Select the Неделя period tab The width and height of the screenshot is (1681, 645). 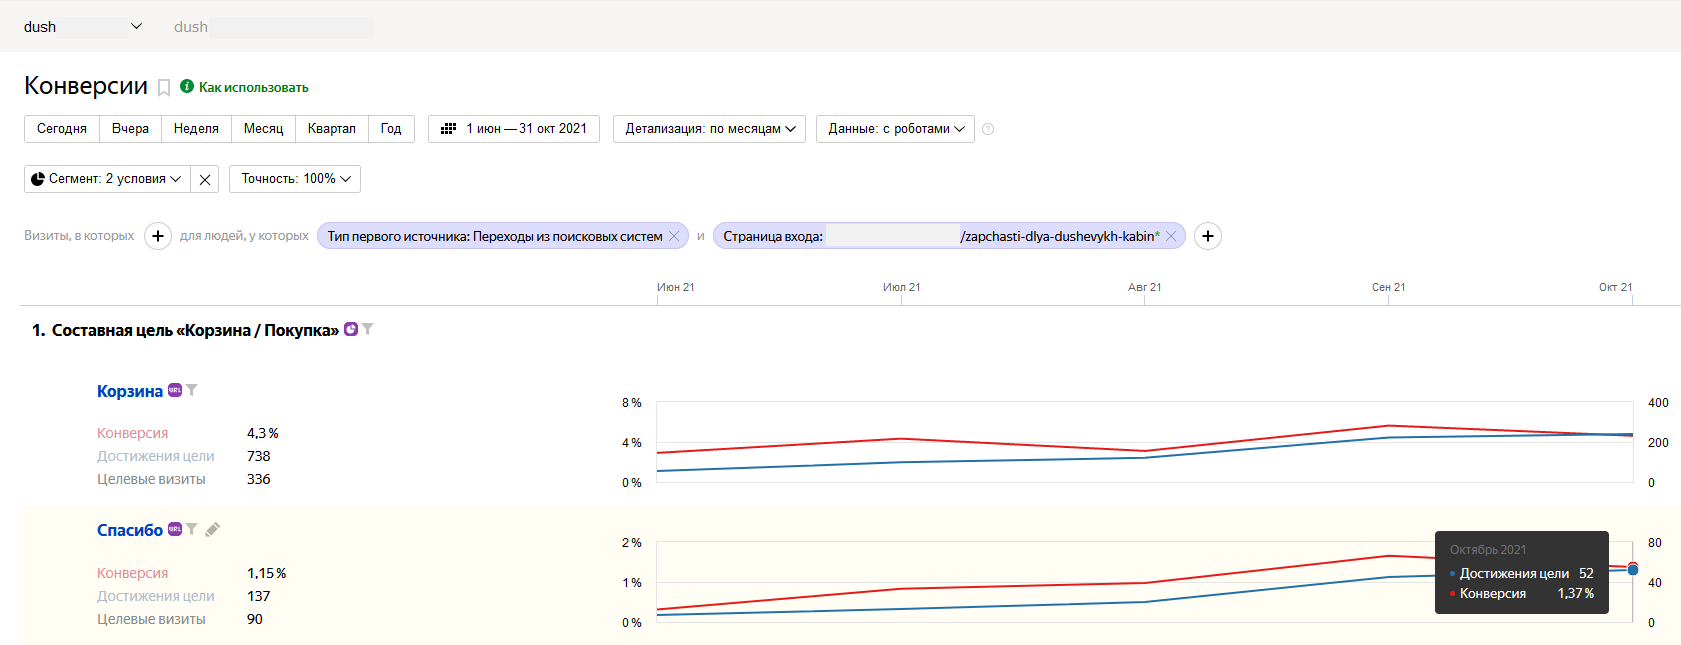[x=196, y=129]
